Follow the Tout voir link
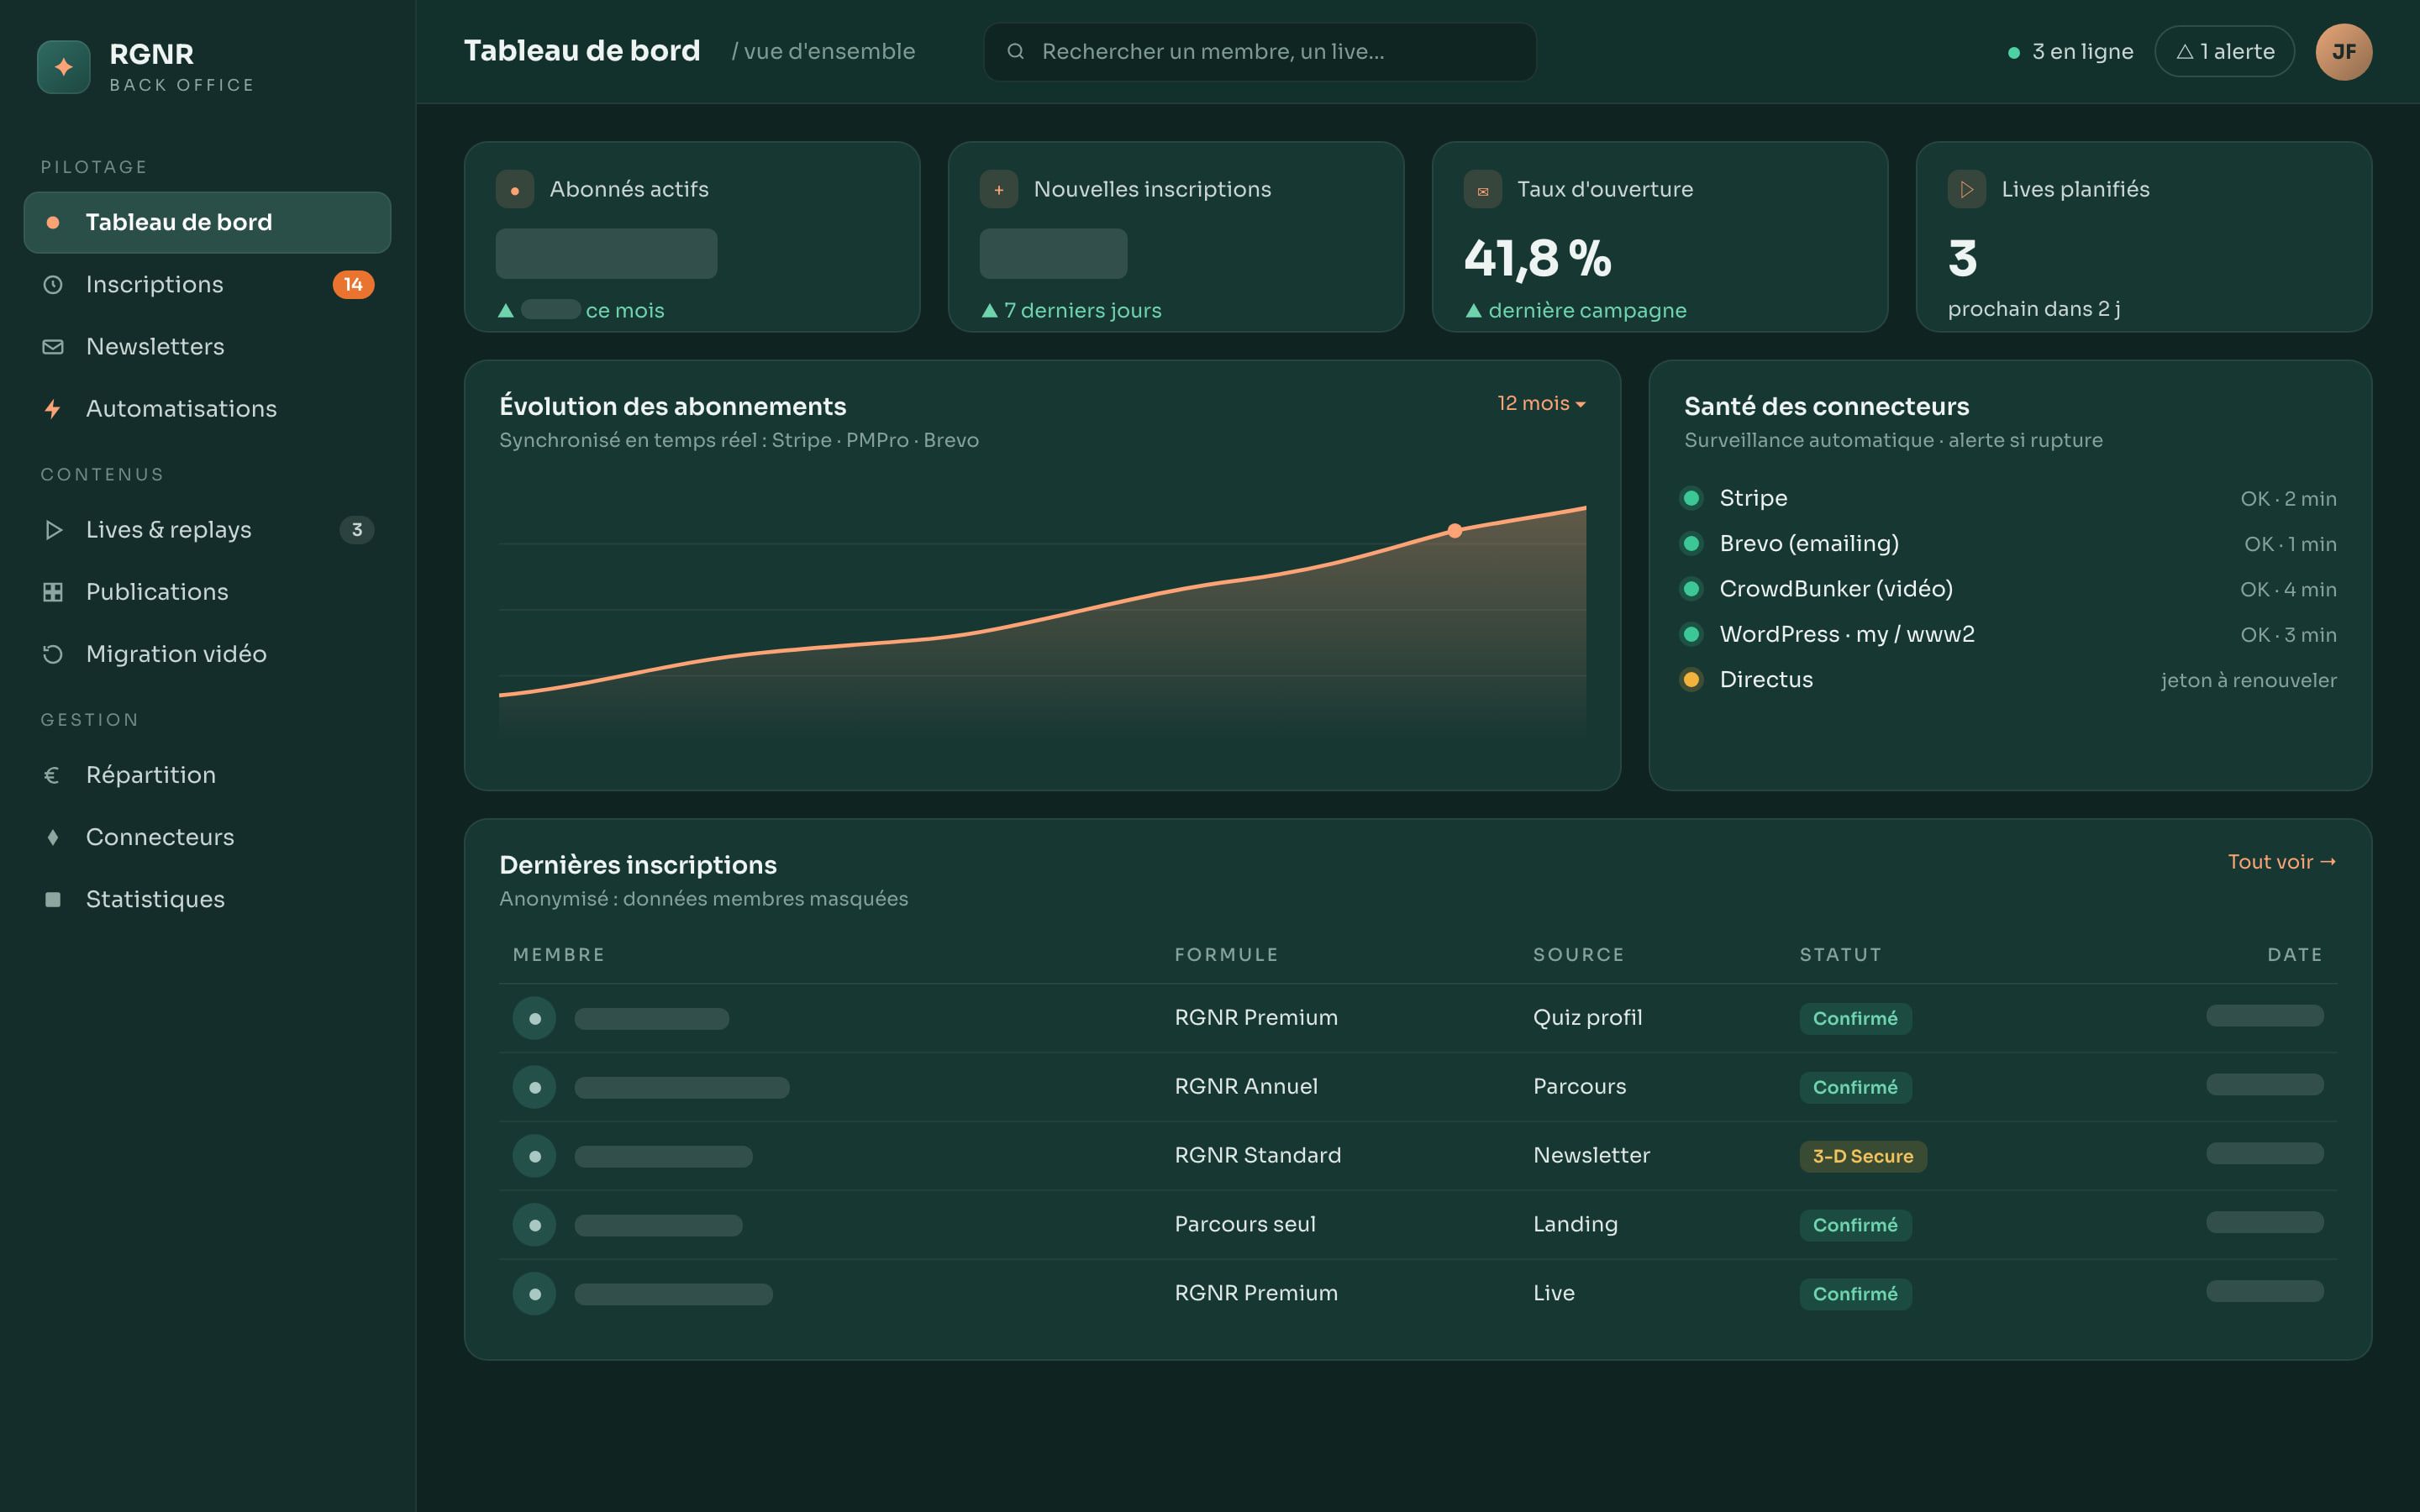2420x1512 pixels. tap(2282, 862)
